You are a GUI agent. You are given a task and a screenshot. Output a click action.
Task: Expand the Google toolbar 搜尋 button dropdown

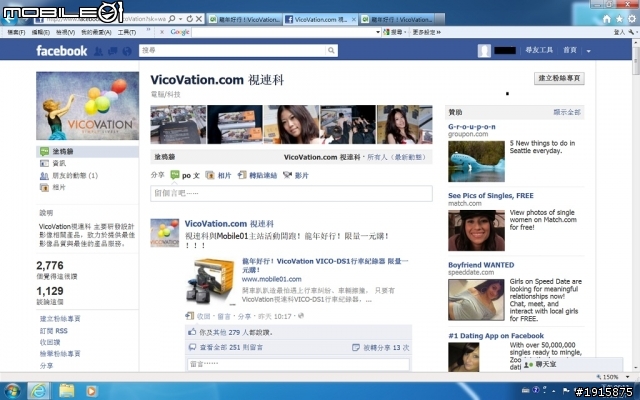coord(405,32)
